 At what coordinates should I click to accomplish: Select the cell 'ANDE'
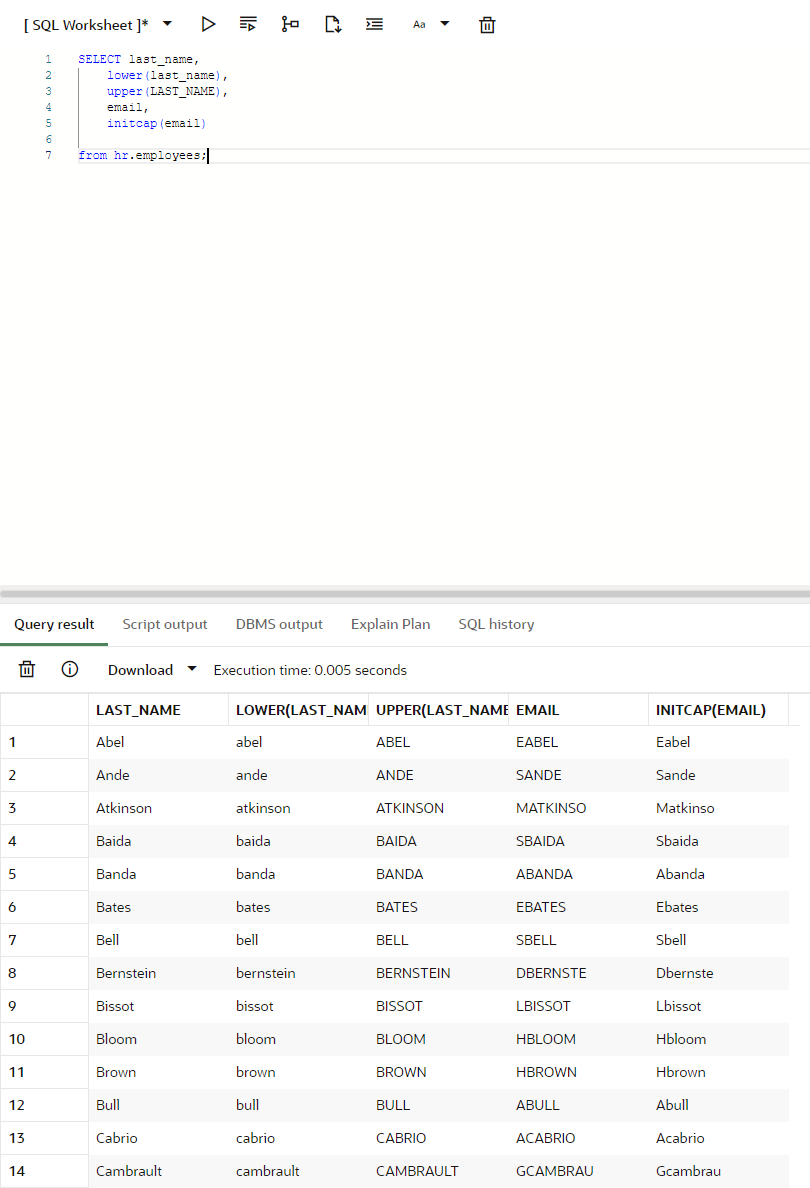(439, 775)
